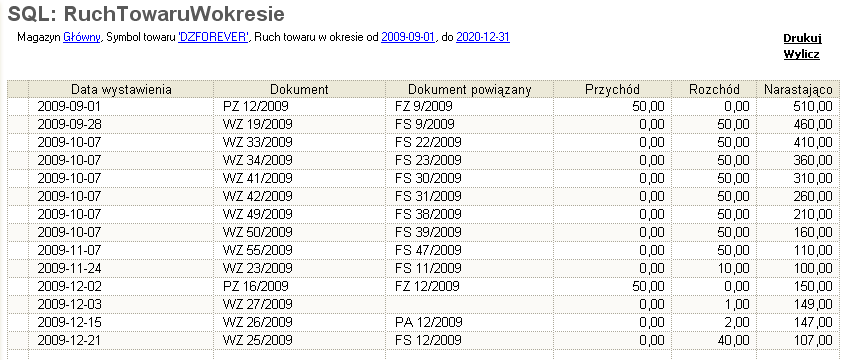The image size is (842, 360).
Task: Click cumulative value 107,00 cell
Action: point(798,340)
